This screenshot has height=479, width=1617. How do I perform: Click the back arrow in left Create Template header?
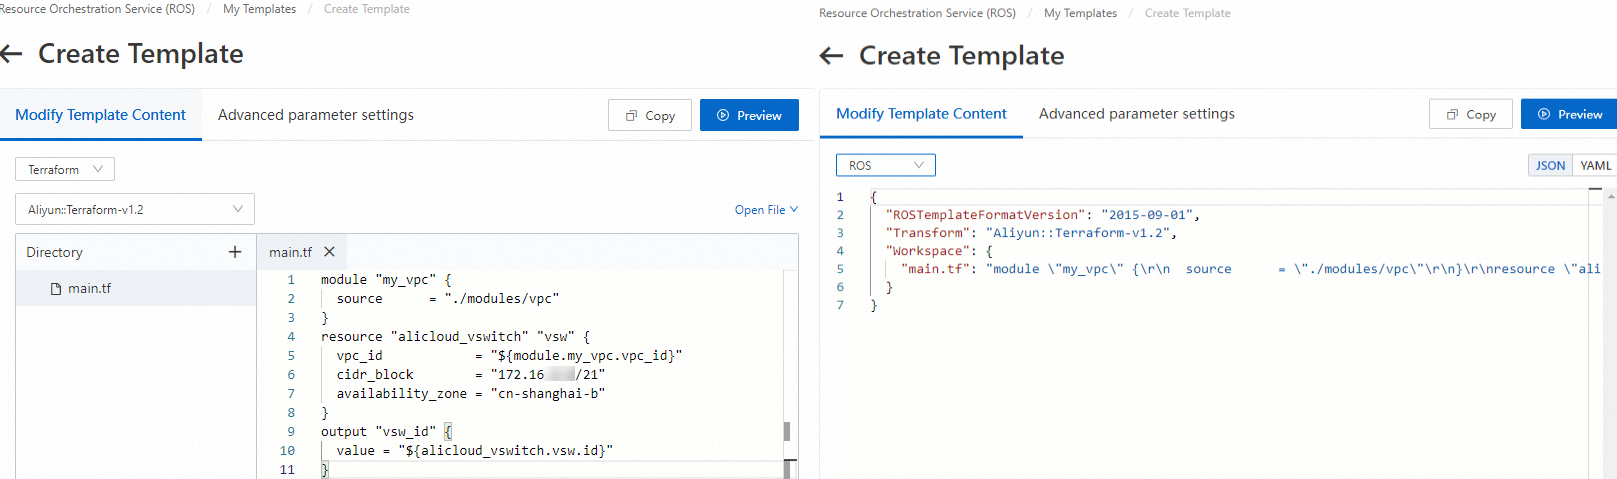click(11, 54)
